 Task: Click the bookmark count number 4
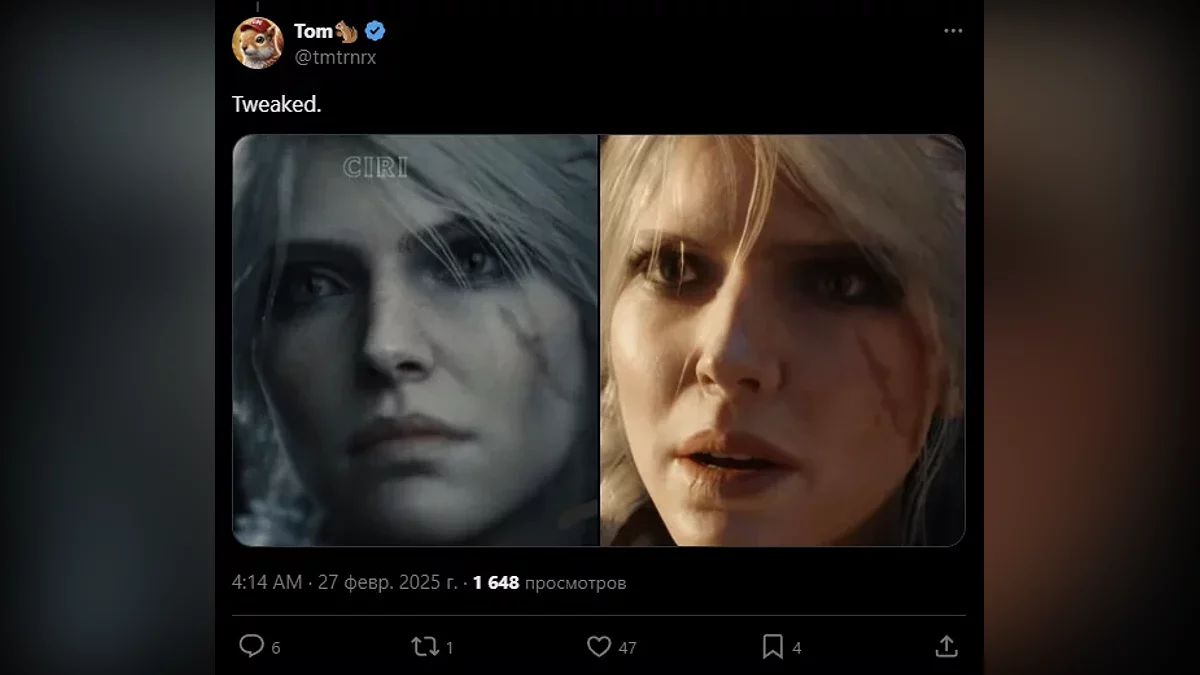tap(797, 648)
